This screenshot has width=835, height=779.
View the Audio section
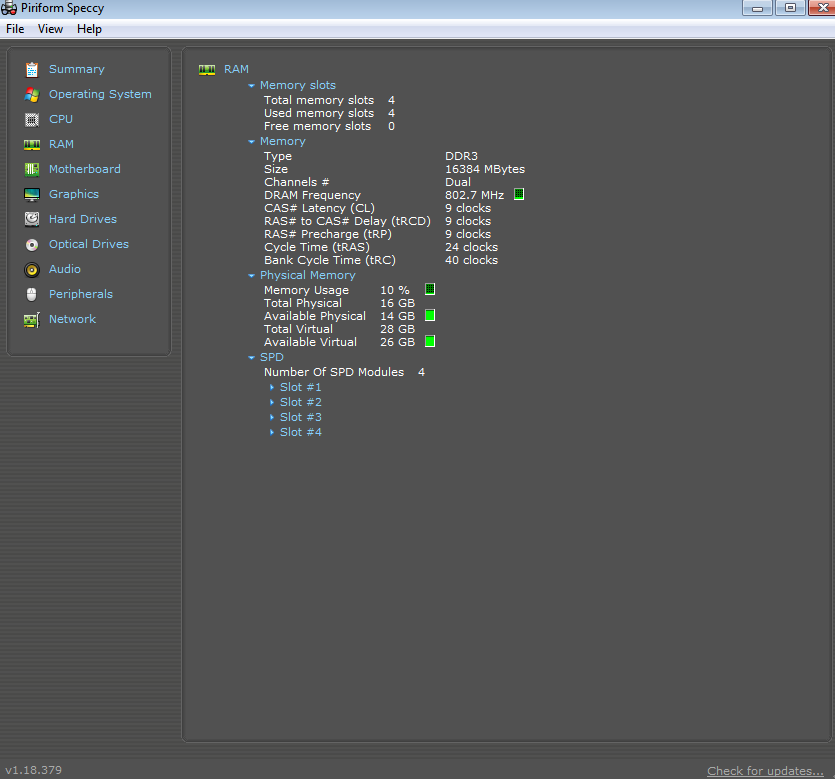[x=65, y=269]
